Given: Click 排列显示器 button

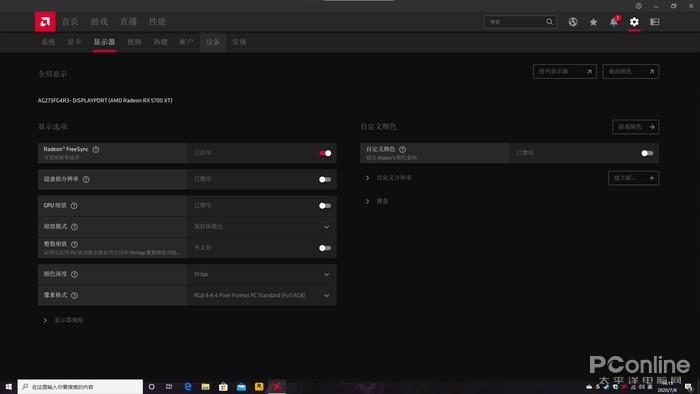Looking at the screenshot, I should [x=565, y=71].
